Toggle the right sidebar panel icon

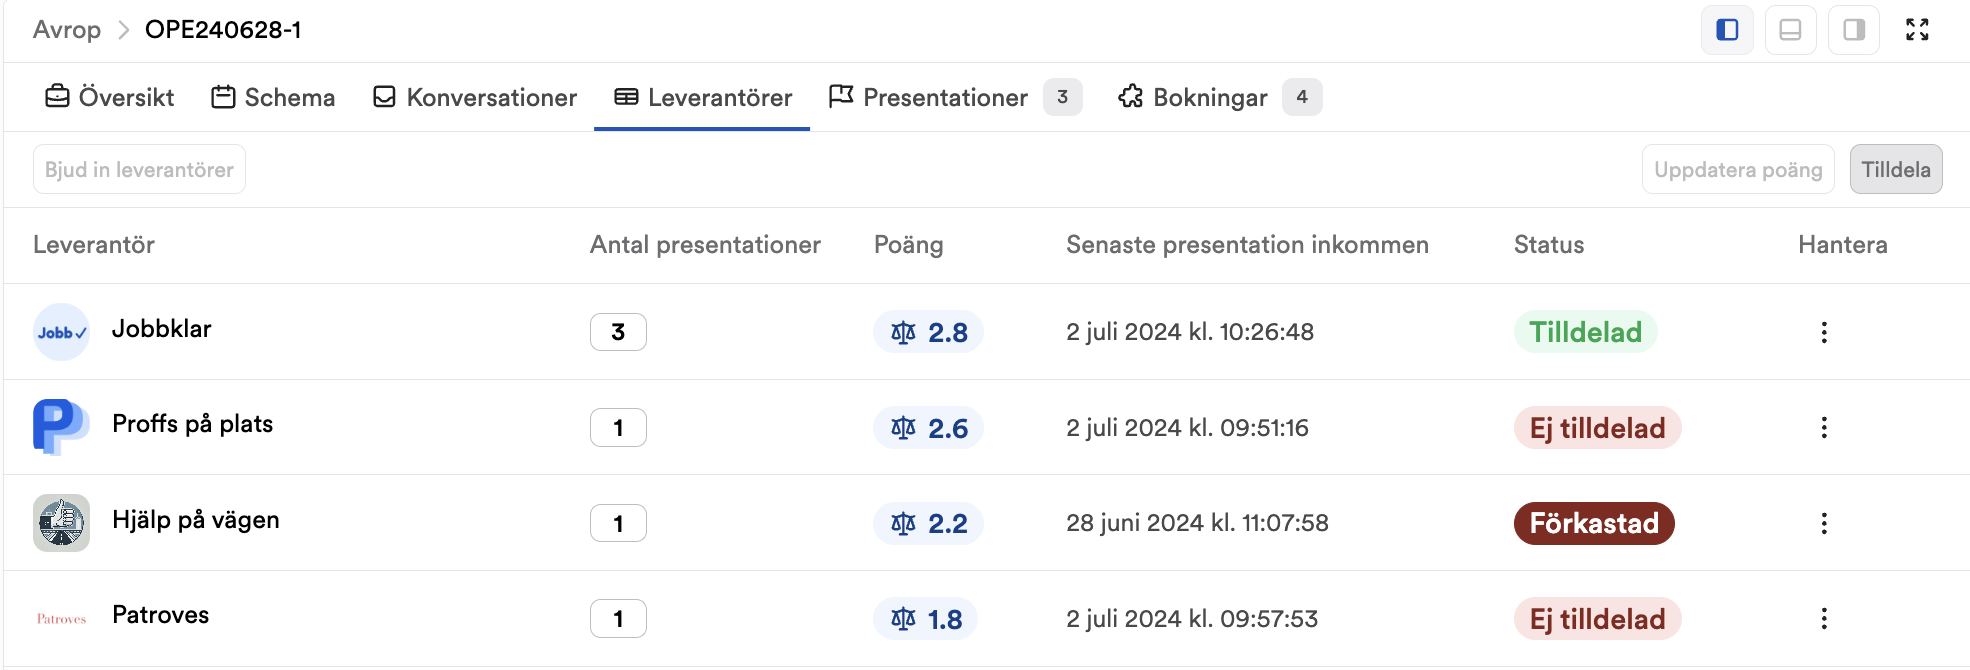[x=1854, y=30]
